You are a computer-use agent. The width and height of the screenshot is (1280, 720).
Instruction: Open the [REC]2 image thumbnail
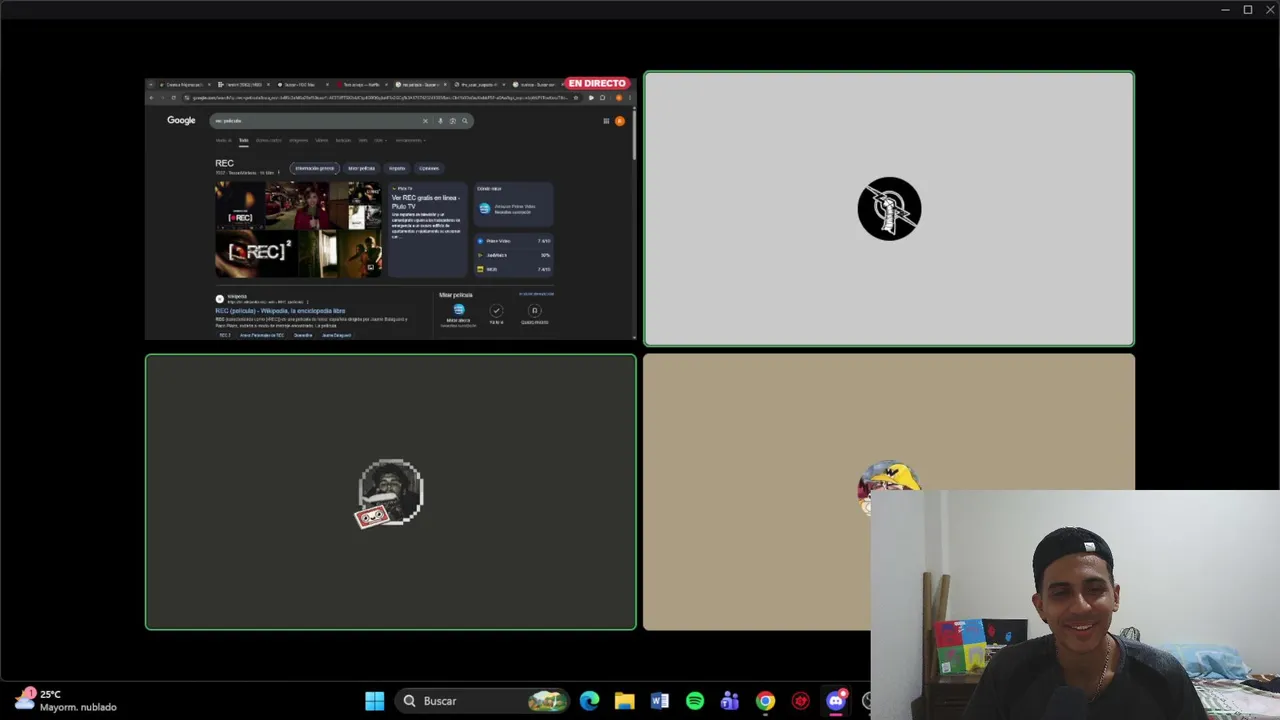point(256,253)
